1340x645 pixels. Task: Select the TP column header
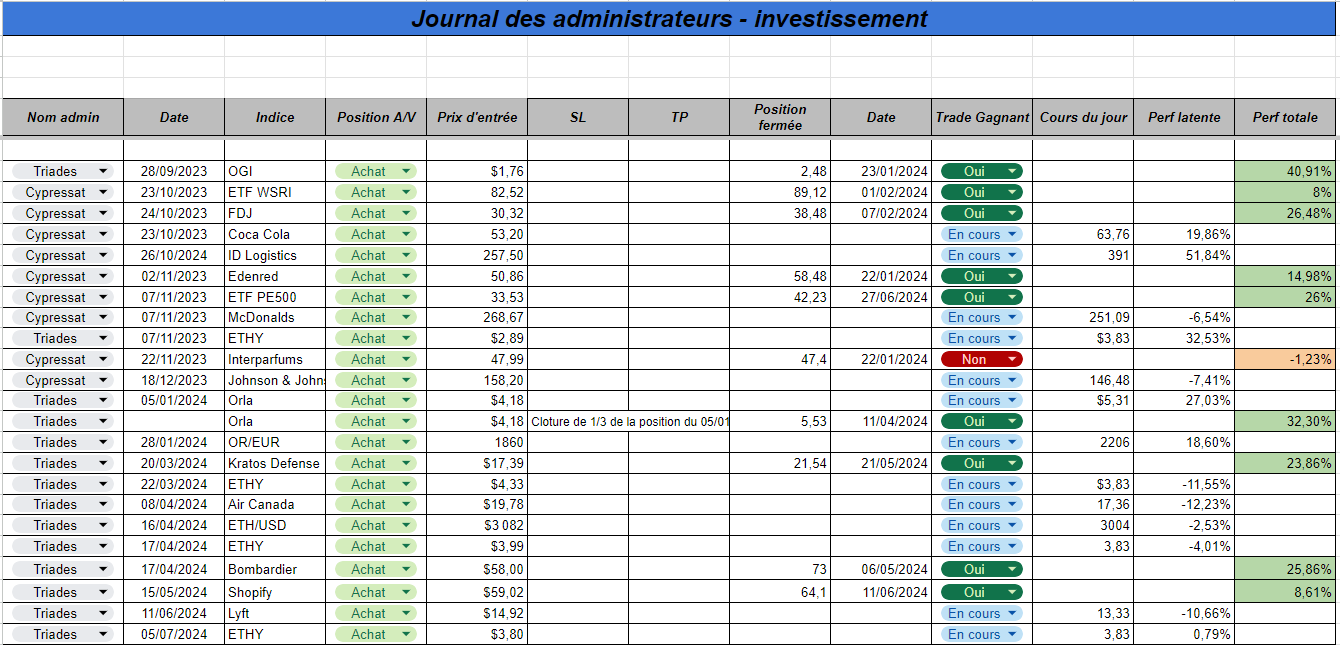[x=679, y=117]
